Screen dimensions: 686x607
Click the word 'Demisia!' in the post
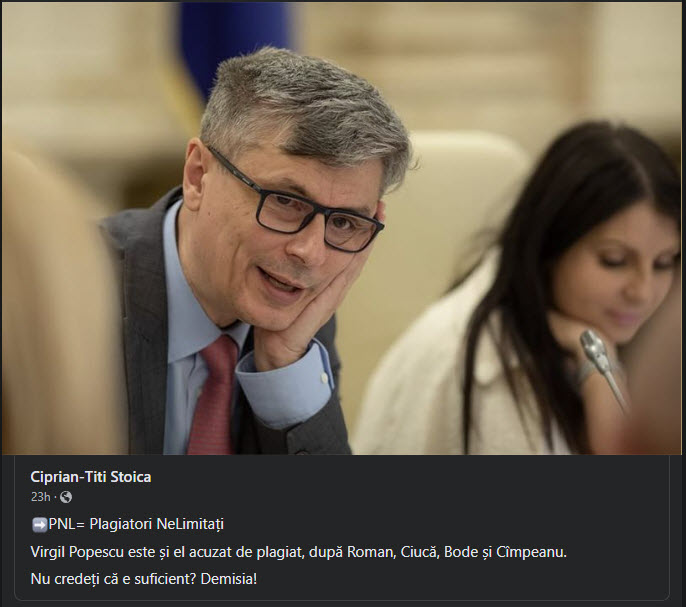click(x=229, y=579)
